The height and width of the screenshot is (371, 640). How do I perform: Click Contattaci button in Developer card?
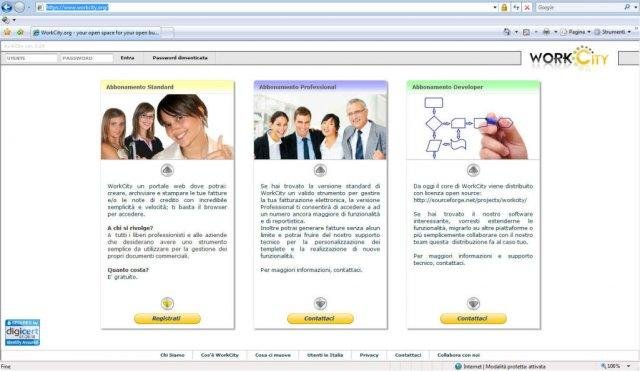pos(473,318)
